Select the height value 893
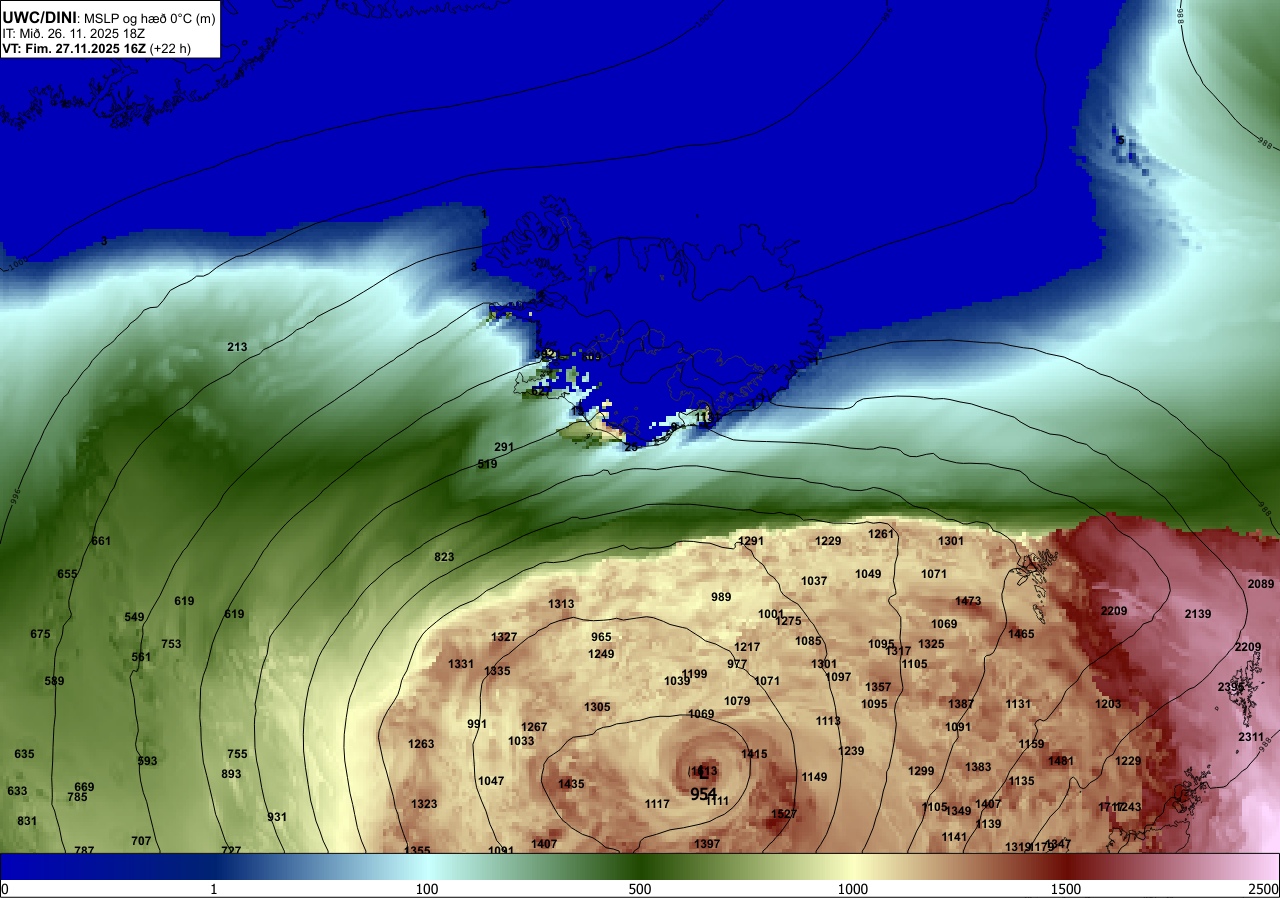The height and width of the screenshot is (898, 1280). [x=231, y=774]
